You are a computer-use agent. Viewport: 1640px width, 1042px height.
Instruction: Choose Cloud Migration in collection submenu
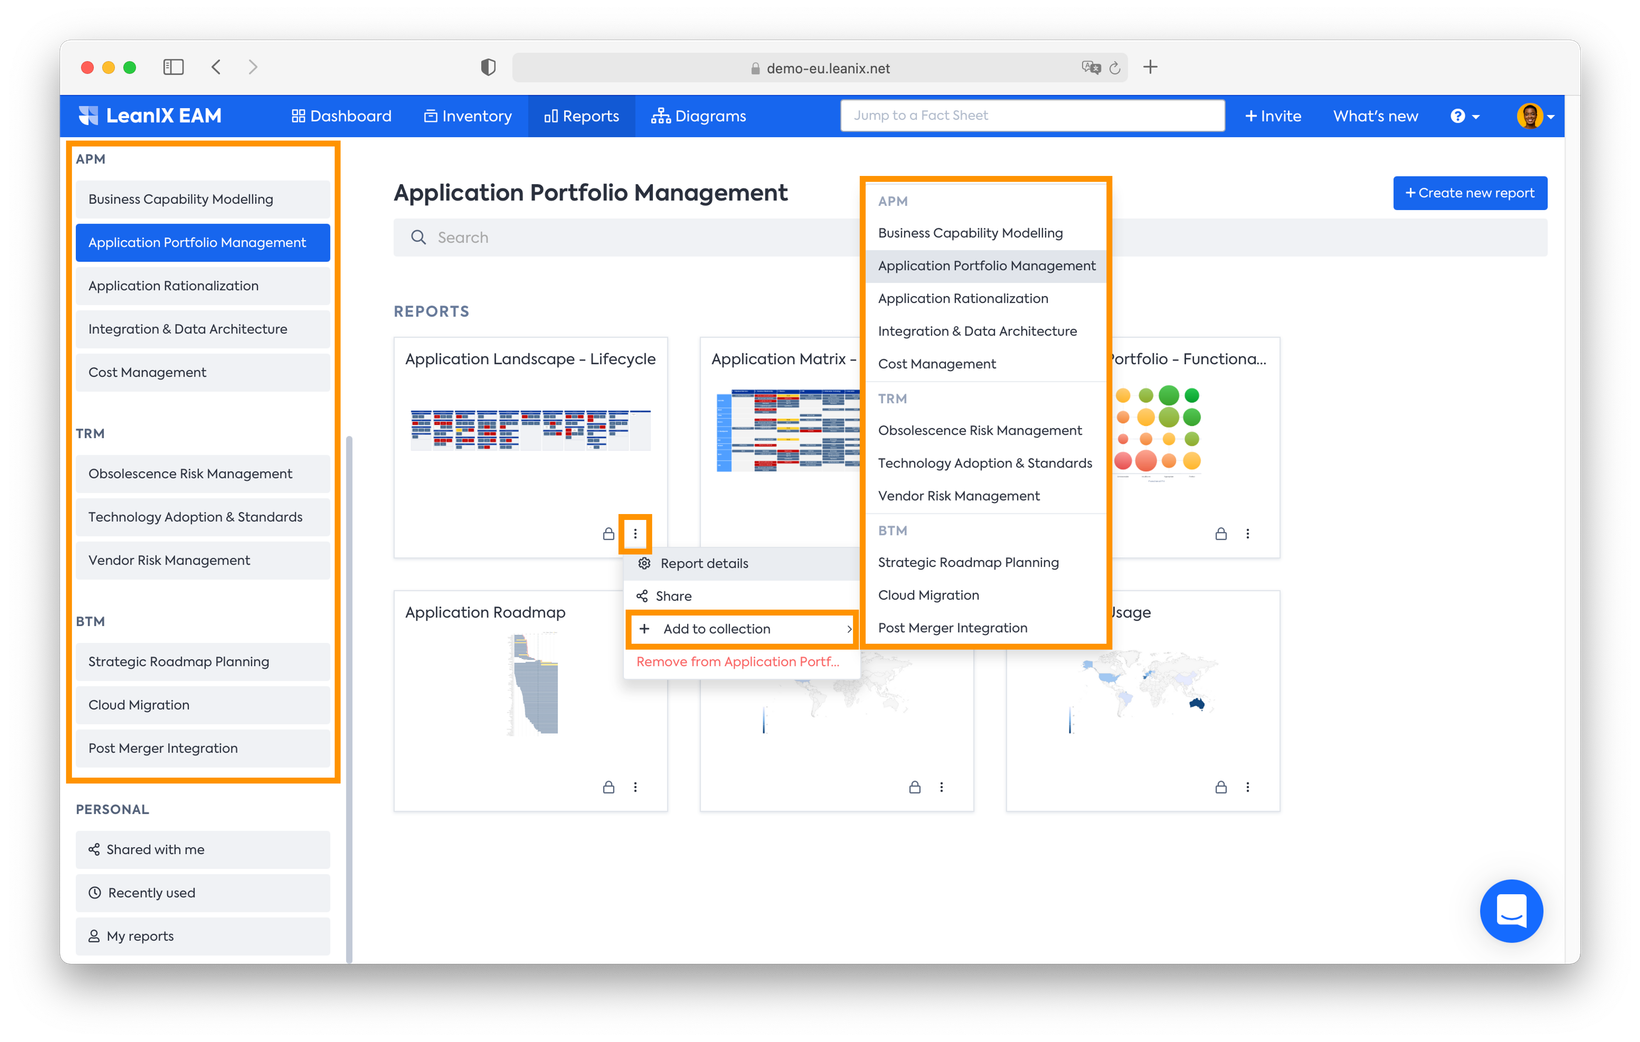[986, 595]
